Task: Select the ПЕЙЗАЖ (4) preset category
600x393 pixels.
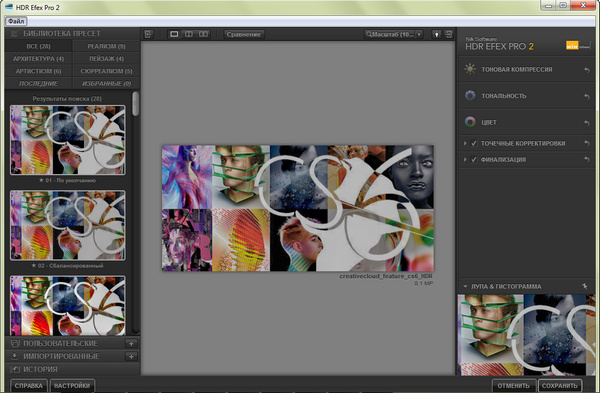Action: click(106, 59)
